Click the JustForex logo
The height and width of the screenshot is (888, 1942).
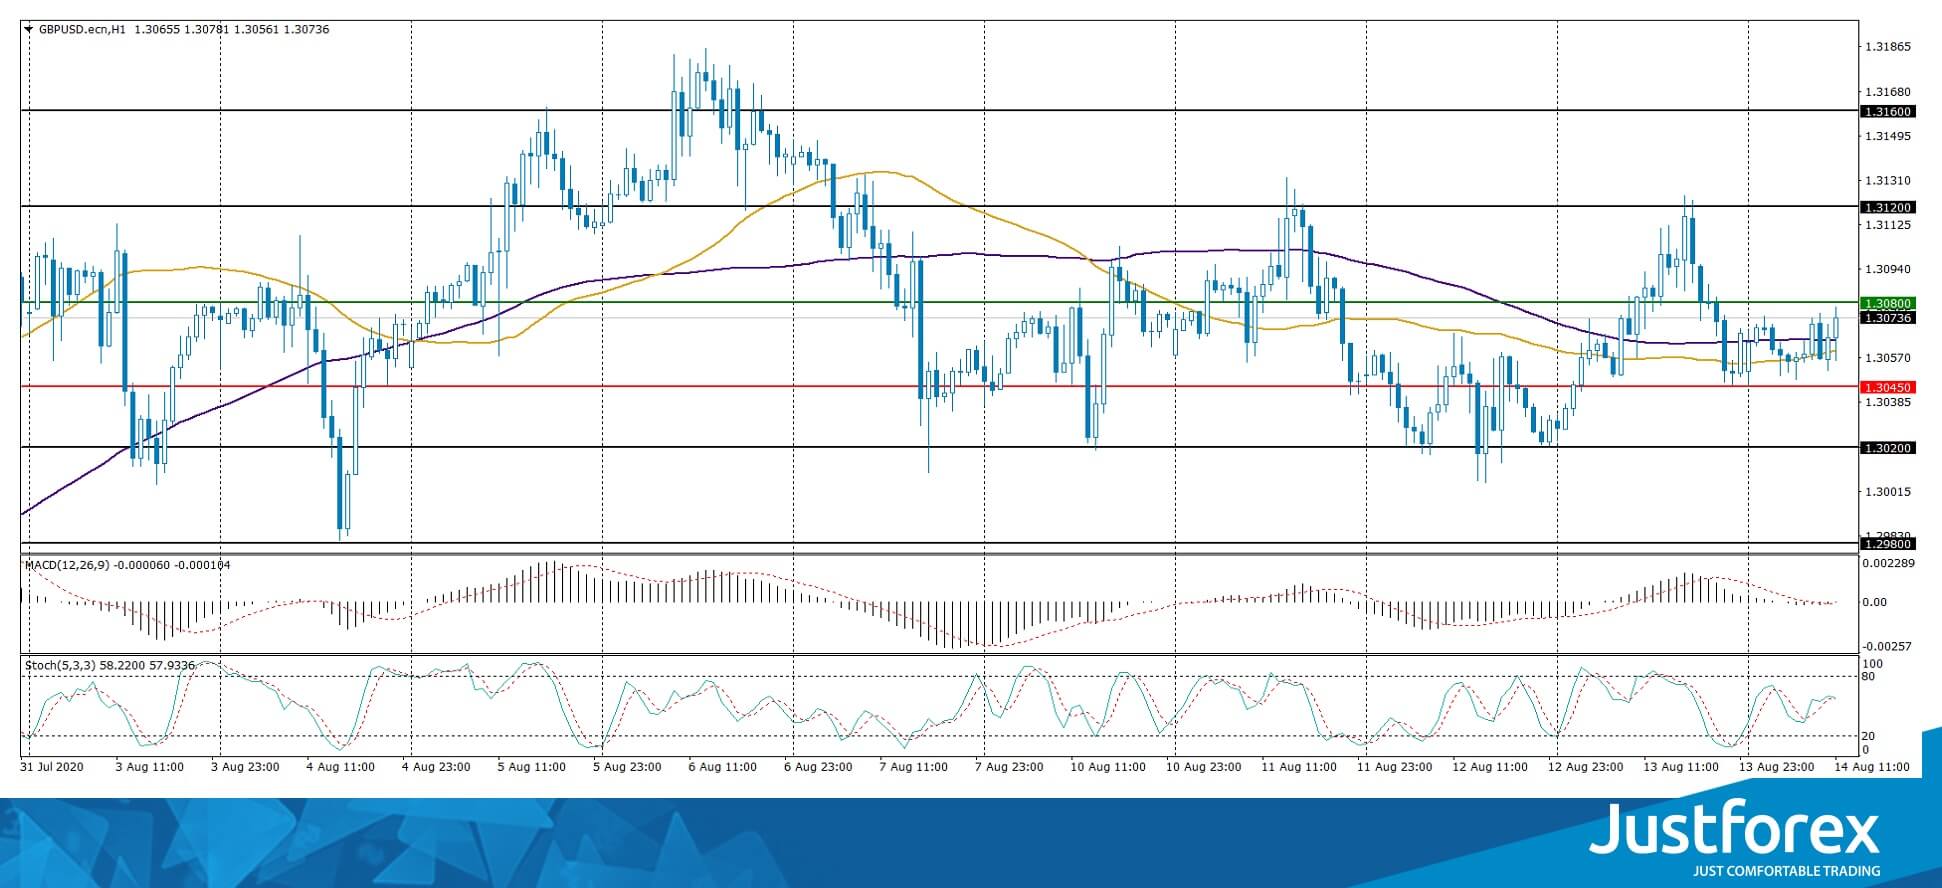click(1735, 839)
